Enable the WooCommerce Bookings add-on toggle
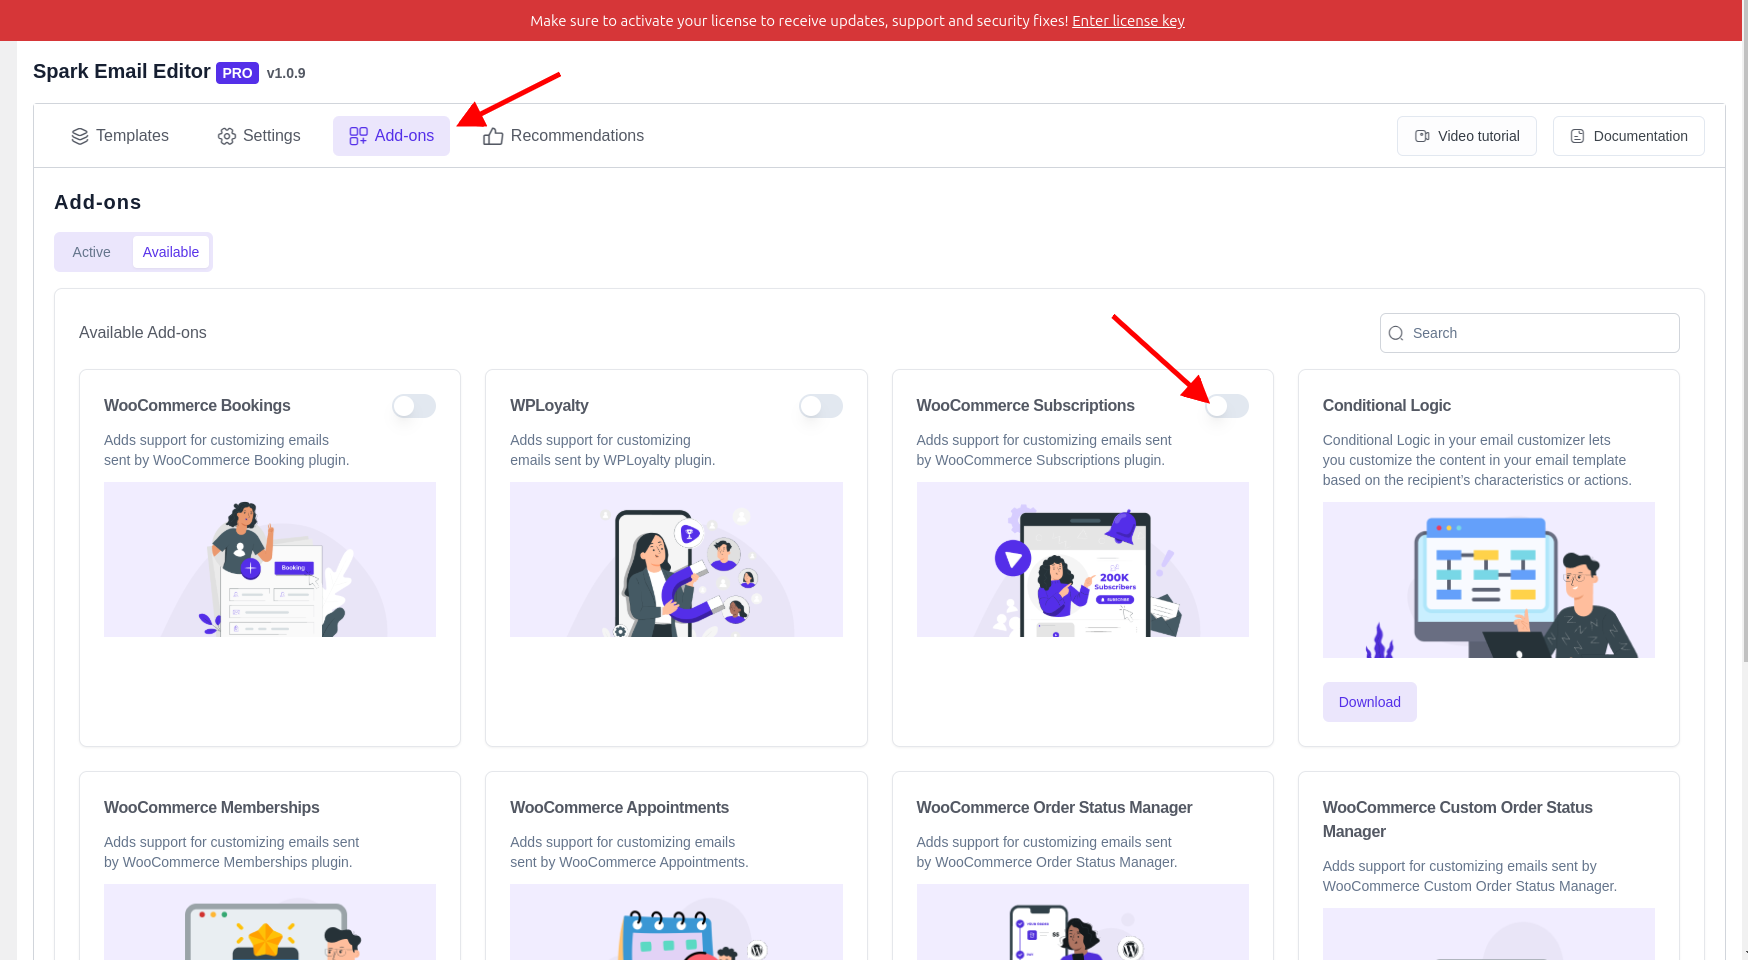This screenshot has height=960, width=1748. [x=414, y=406]
